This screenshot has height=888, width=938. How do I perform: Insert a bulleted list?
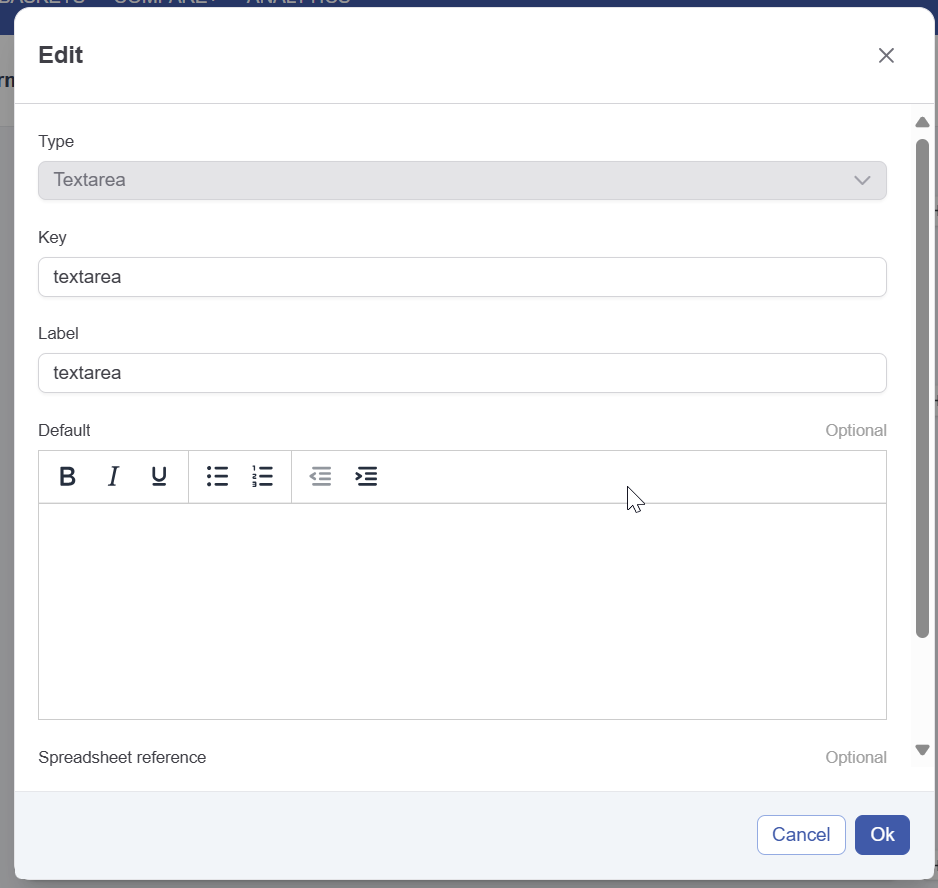coord(217,477)
